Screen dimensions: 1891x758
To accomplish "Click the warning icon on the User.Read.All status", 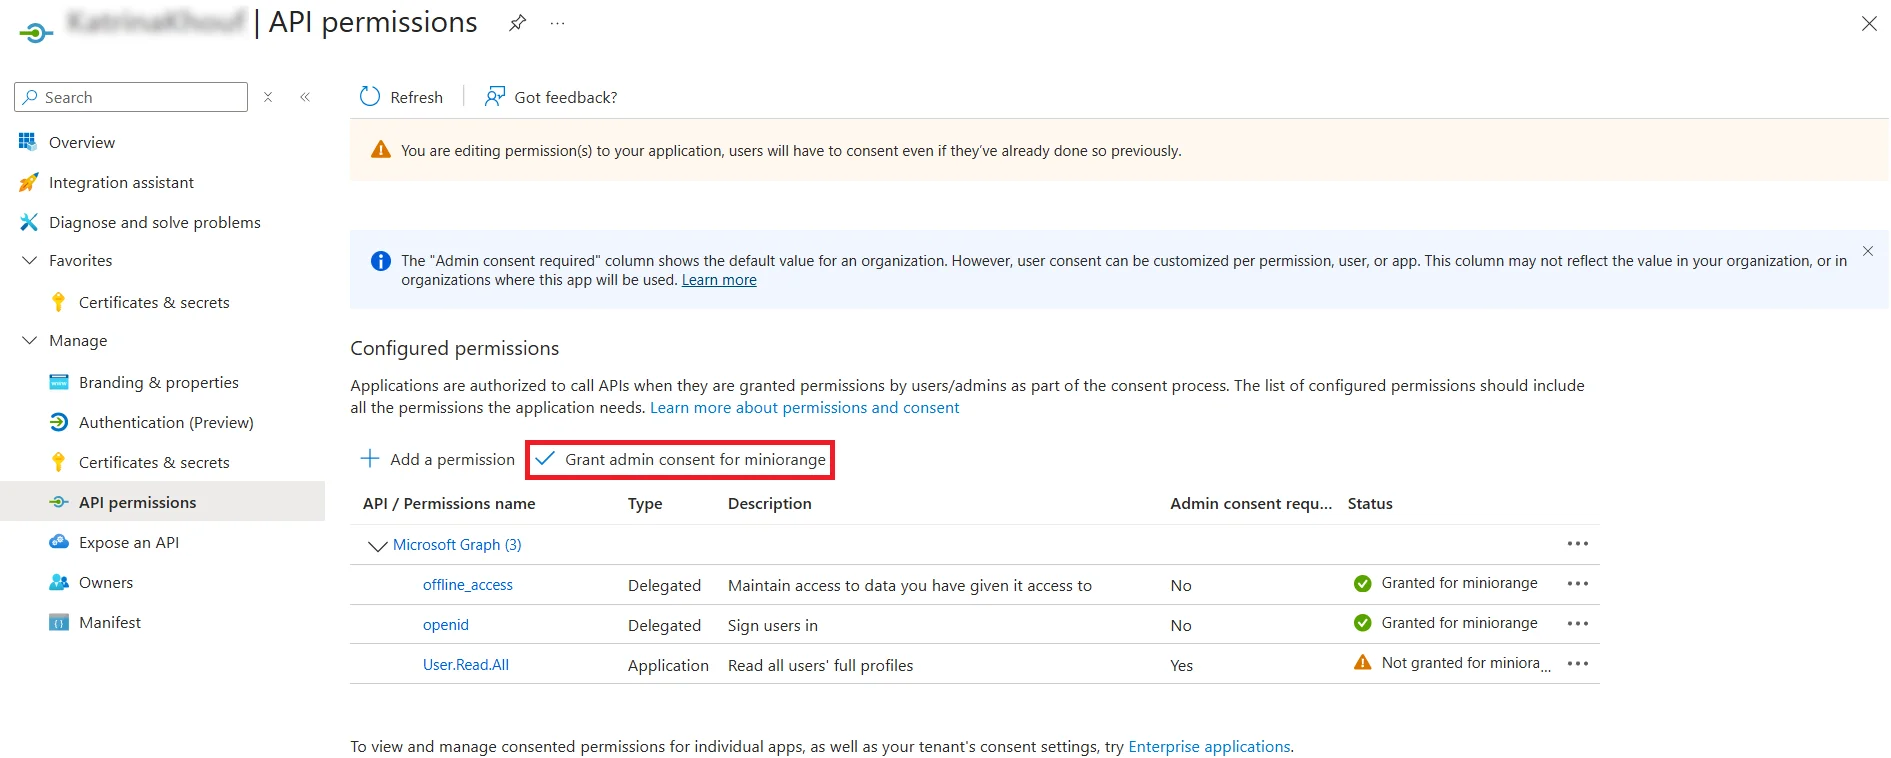I will pos(1362,662).
